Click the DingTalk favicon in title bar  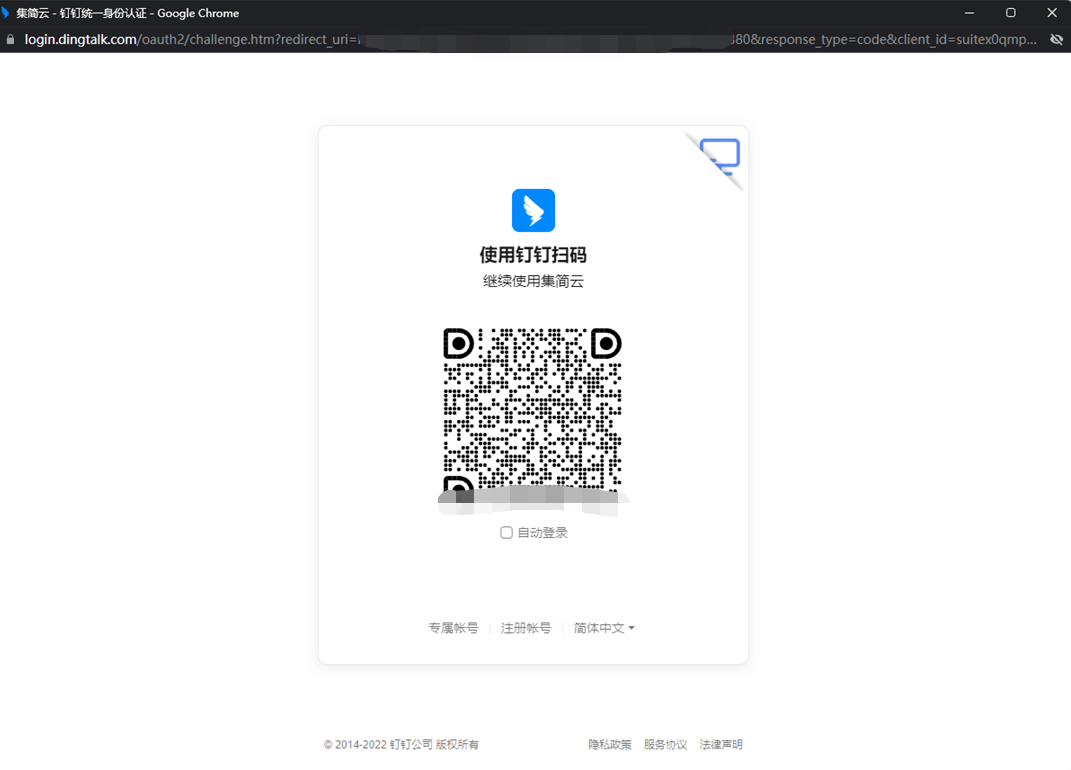(7, 13)
